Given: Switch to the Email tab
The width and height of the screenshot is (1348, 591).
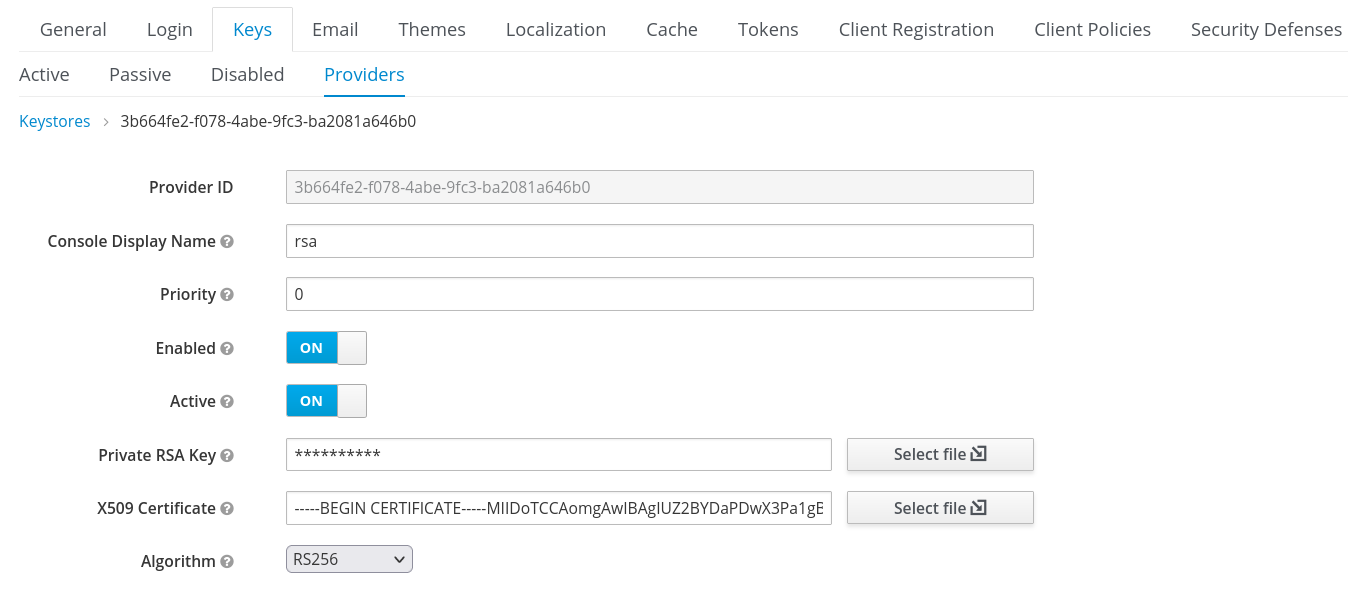Looking at the screenshot, I should tap(335, 29).
